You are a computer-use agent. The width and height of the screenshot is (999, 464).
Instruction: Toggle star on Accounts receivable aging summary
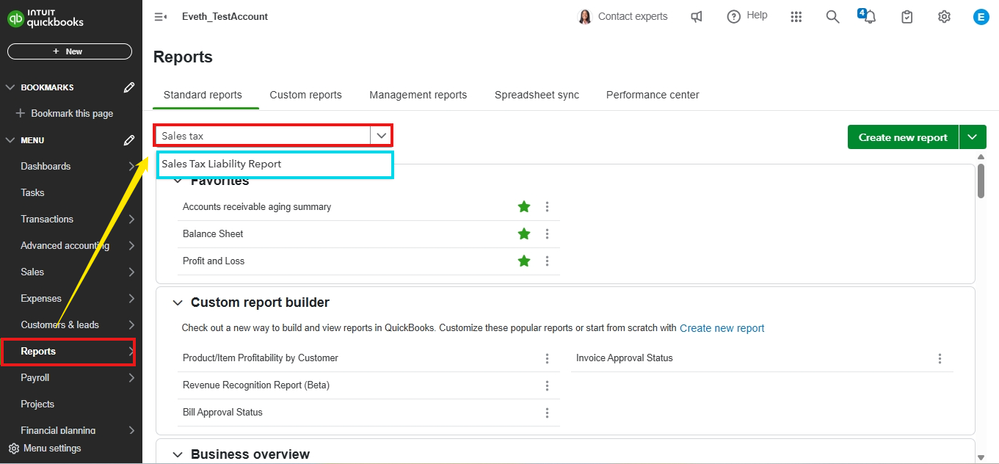pyautogui.click(x=523, y=207)
